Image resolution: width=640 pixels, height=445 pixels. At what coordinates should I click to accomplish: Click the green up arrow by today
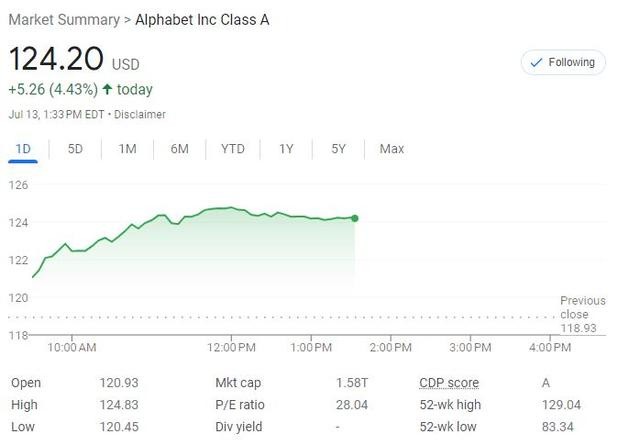[x=107, y=90]
